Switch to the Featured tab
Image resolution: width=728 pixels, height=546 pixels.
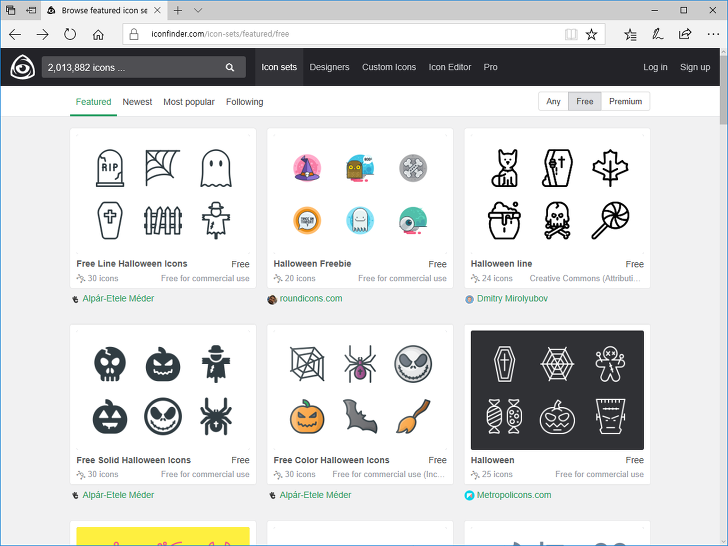pyautogui.click(x=93, y=102)
